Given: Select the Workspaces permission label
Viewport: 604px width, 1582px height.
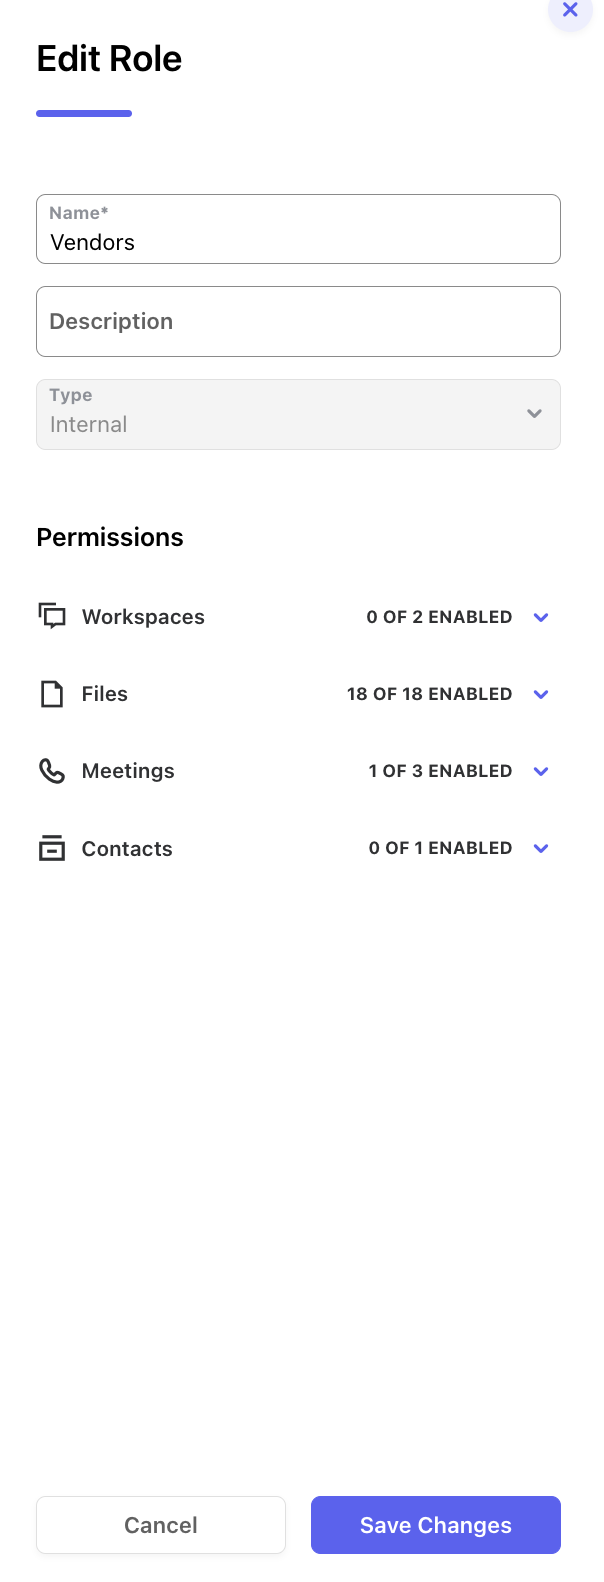Looking at the screenshot, I should click(x=143, y=617).
